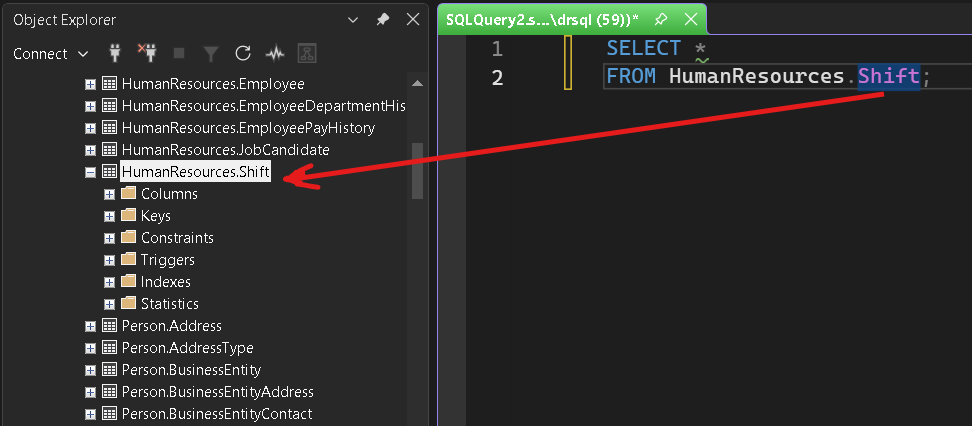Select HumanResources.JobCandidate table row

pos(226,149)
